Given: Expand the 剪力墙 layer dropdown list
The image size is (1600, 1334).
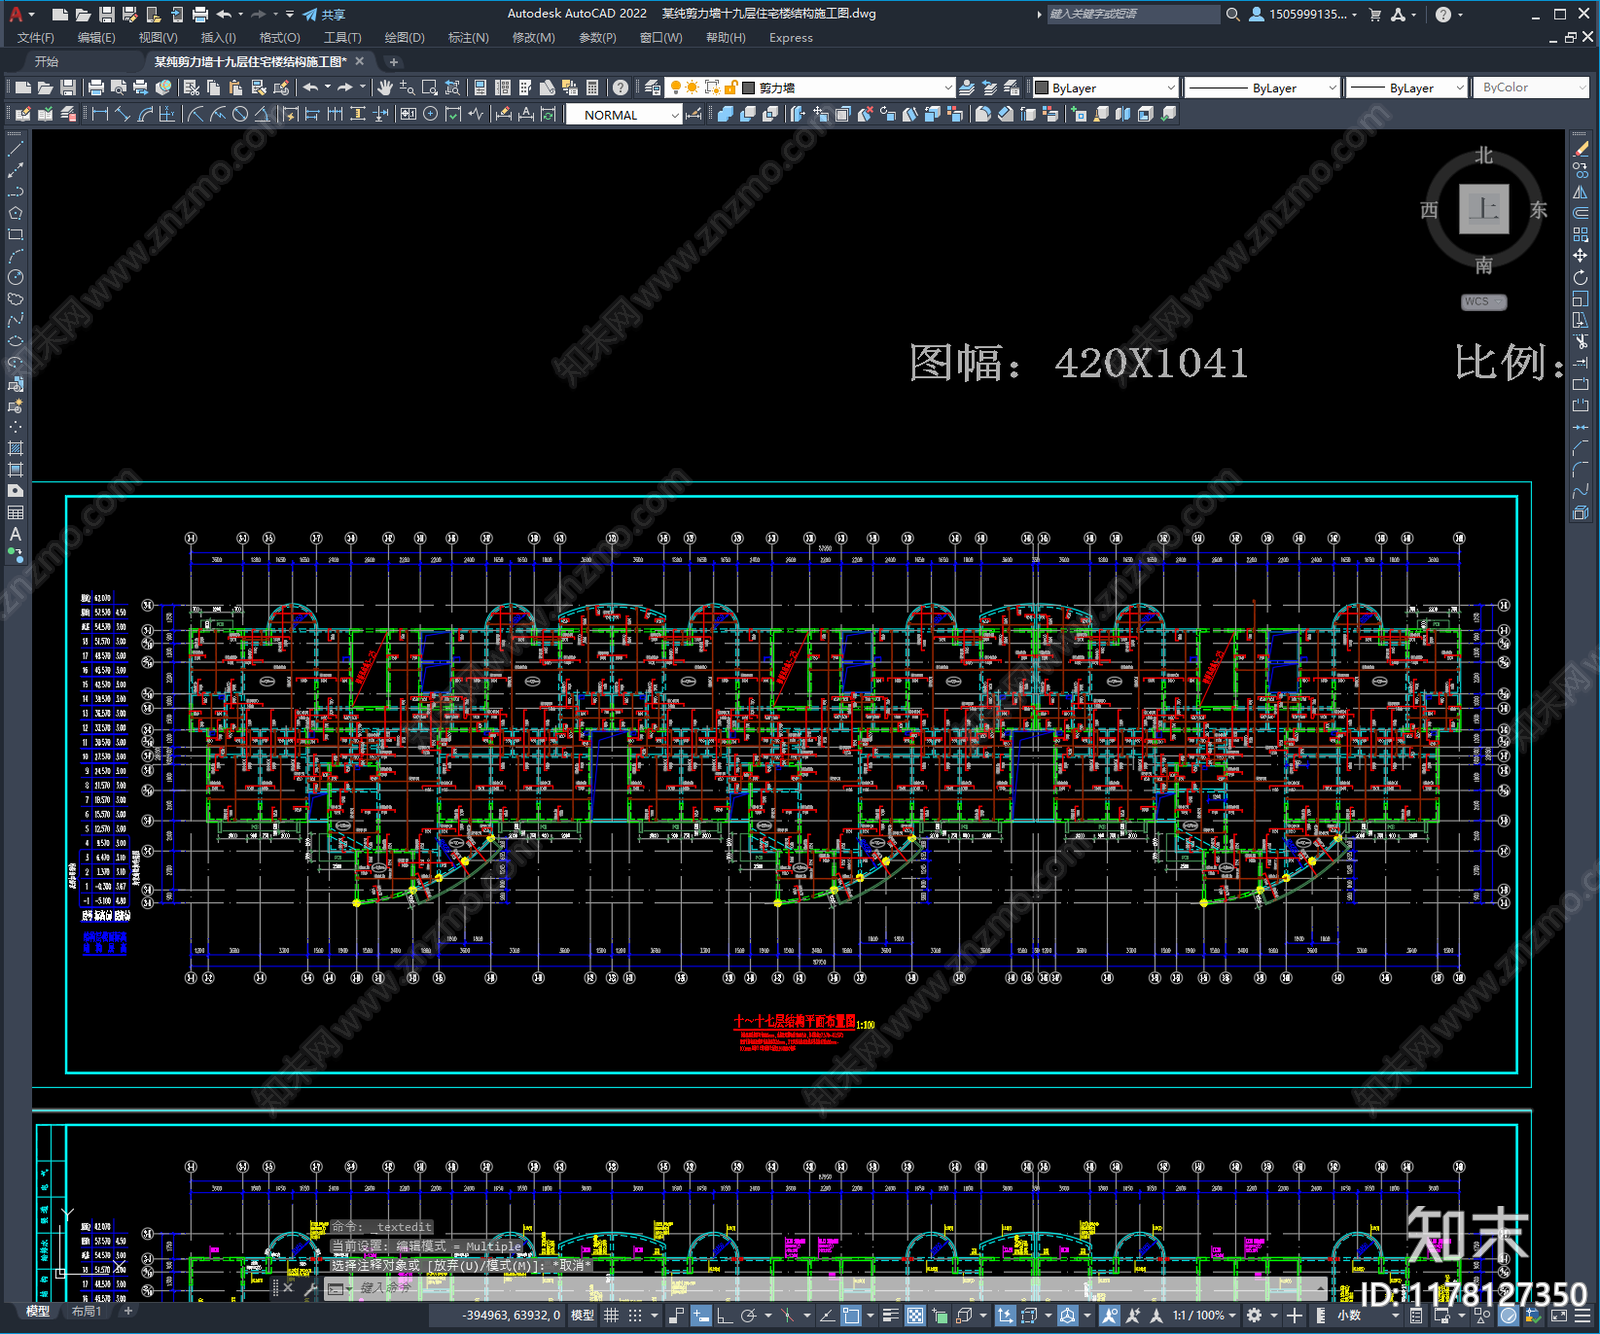Looking at the screenshot, I should point(947,88).
